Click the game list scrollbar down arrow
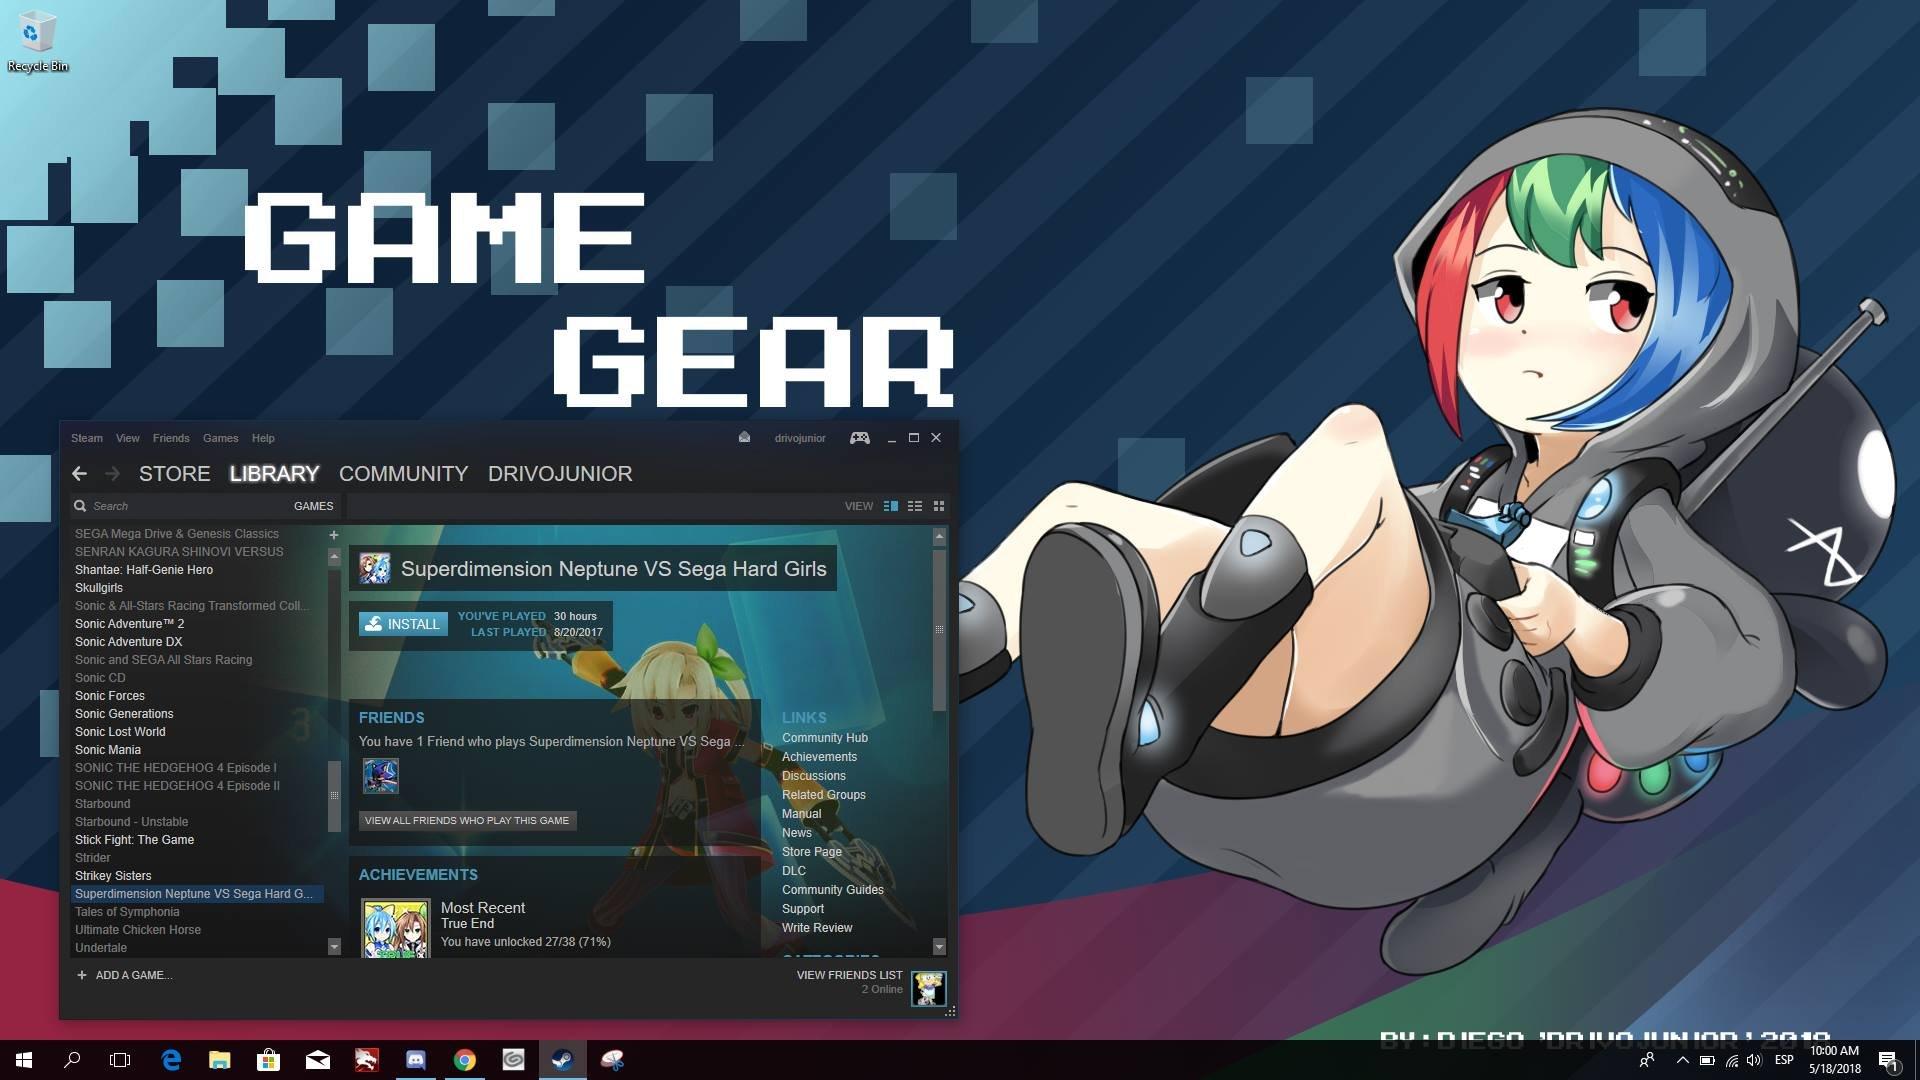Image resolution: width=1920 pixels, height=1080 pixels. pyautogui.click(x=334, y=946)
